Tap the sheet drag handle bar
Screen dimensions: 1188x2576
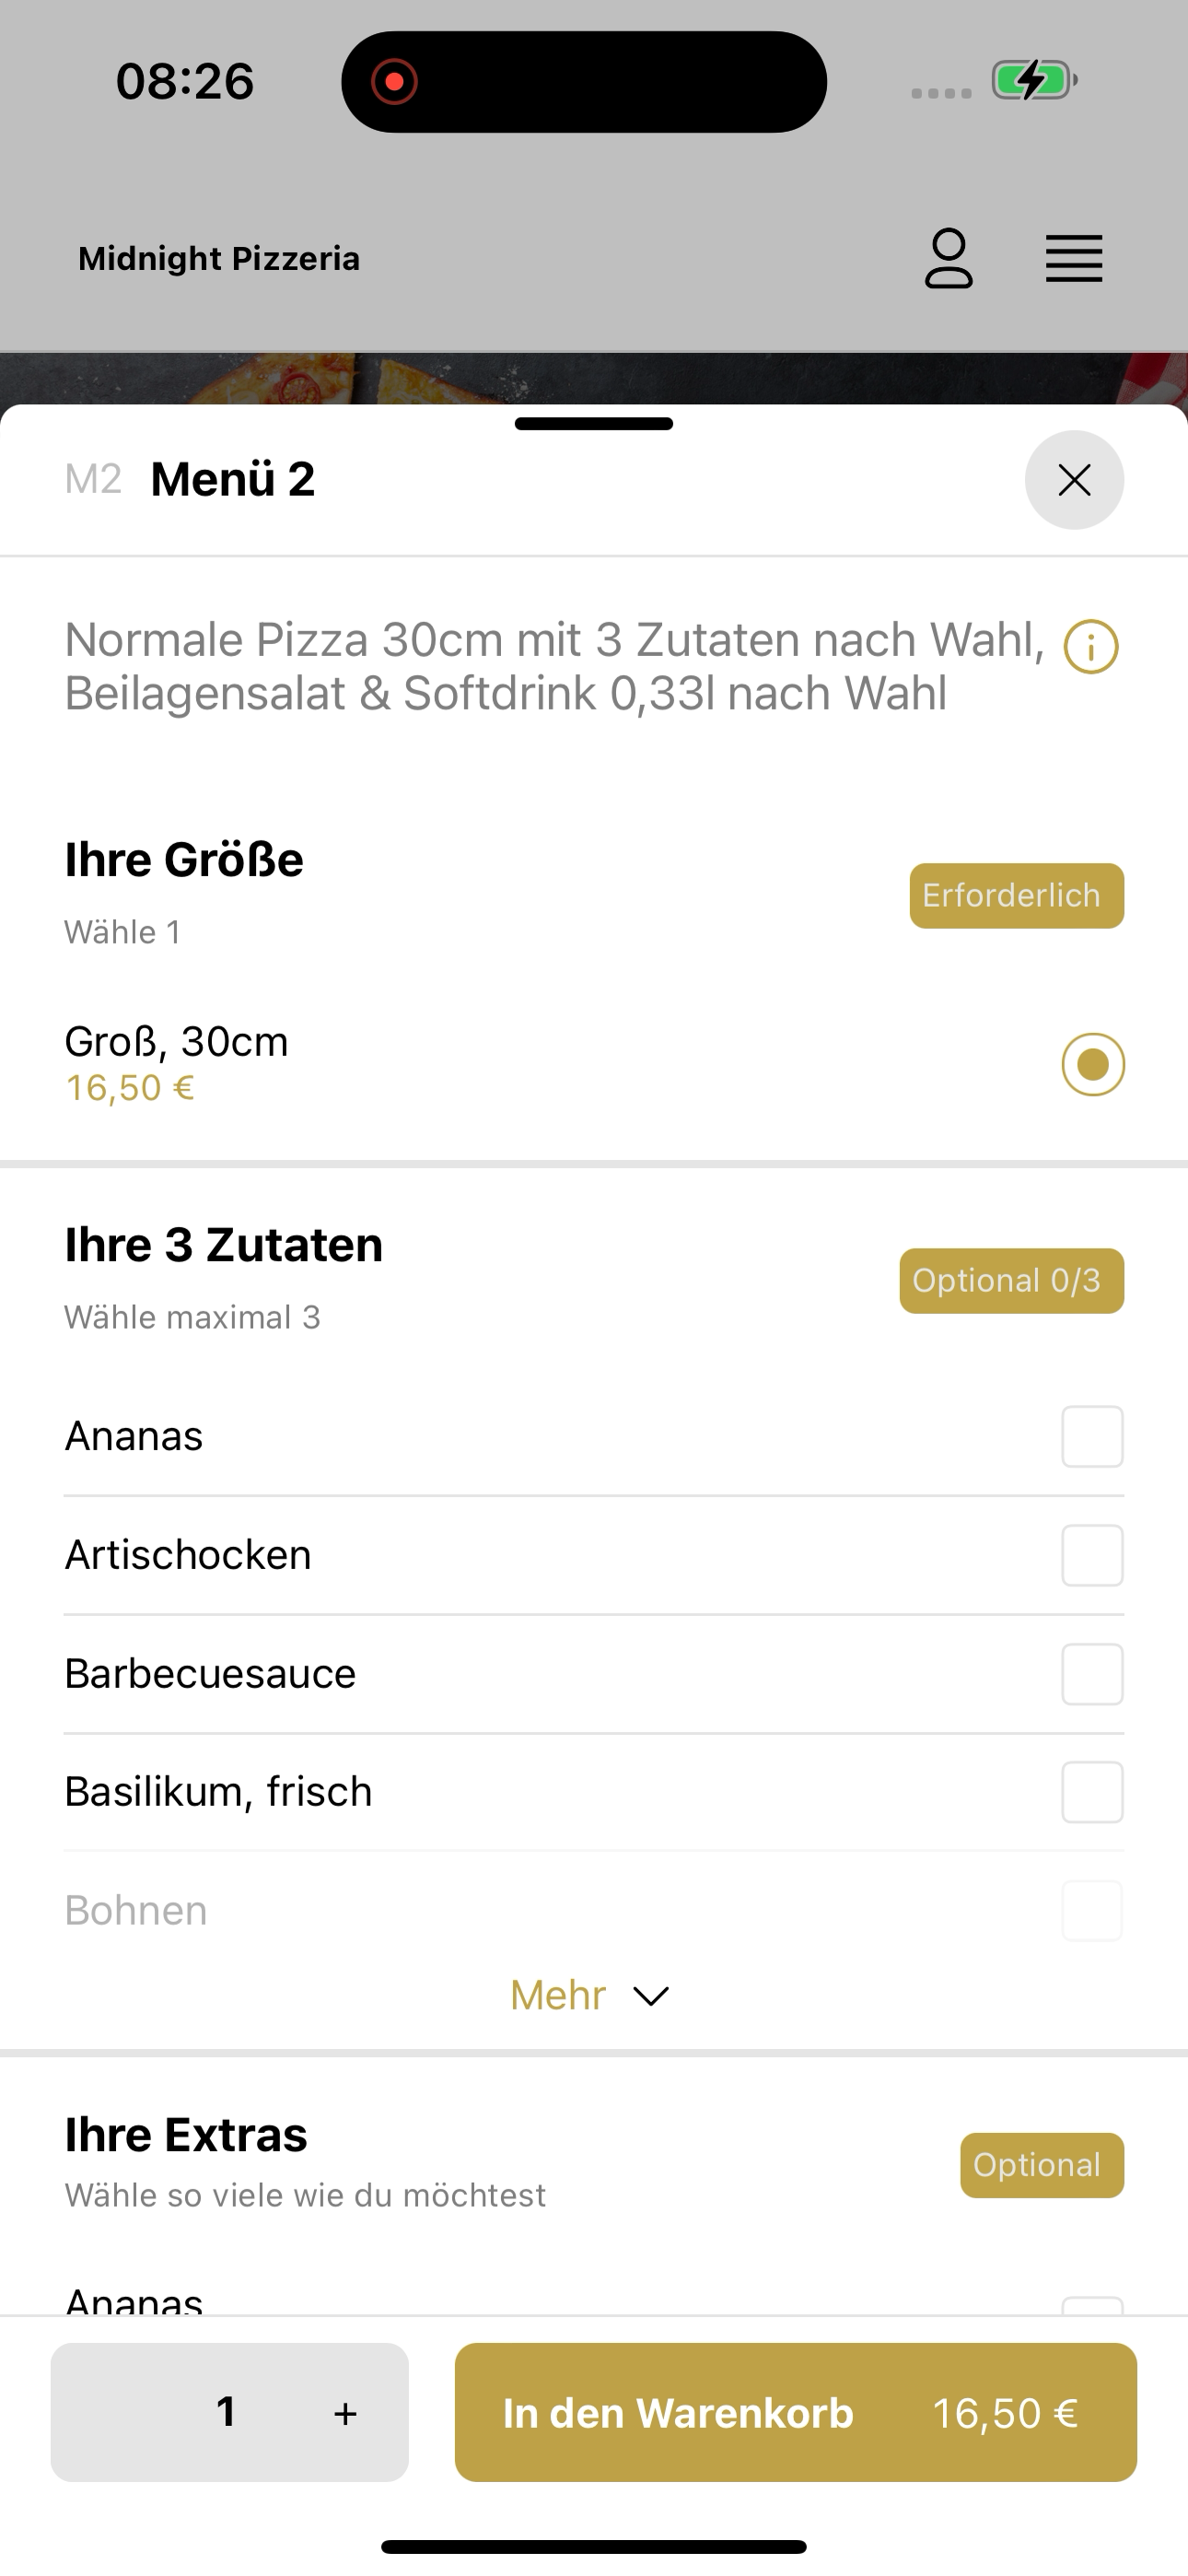[x=594, y=424]
